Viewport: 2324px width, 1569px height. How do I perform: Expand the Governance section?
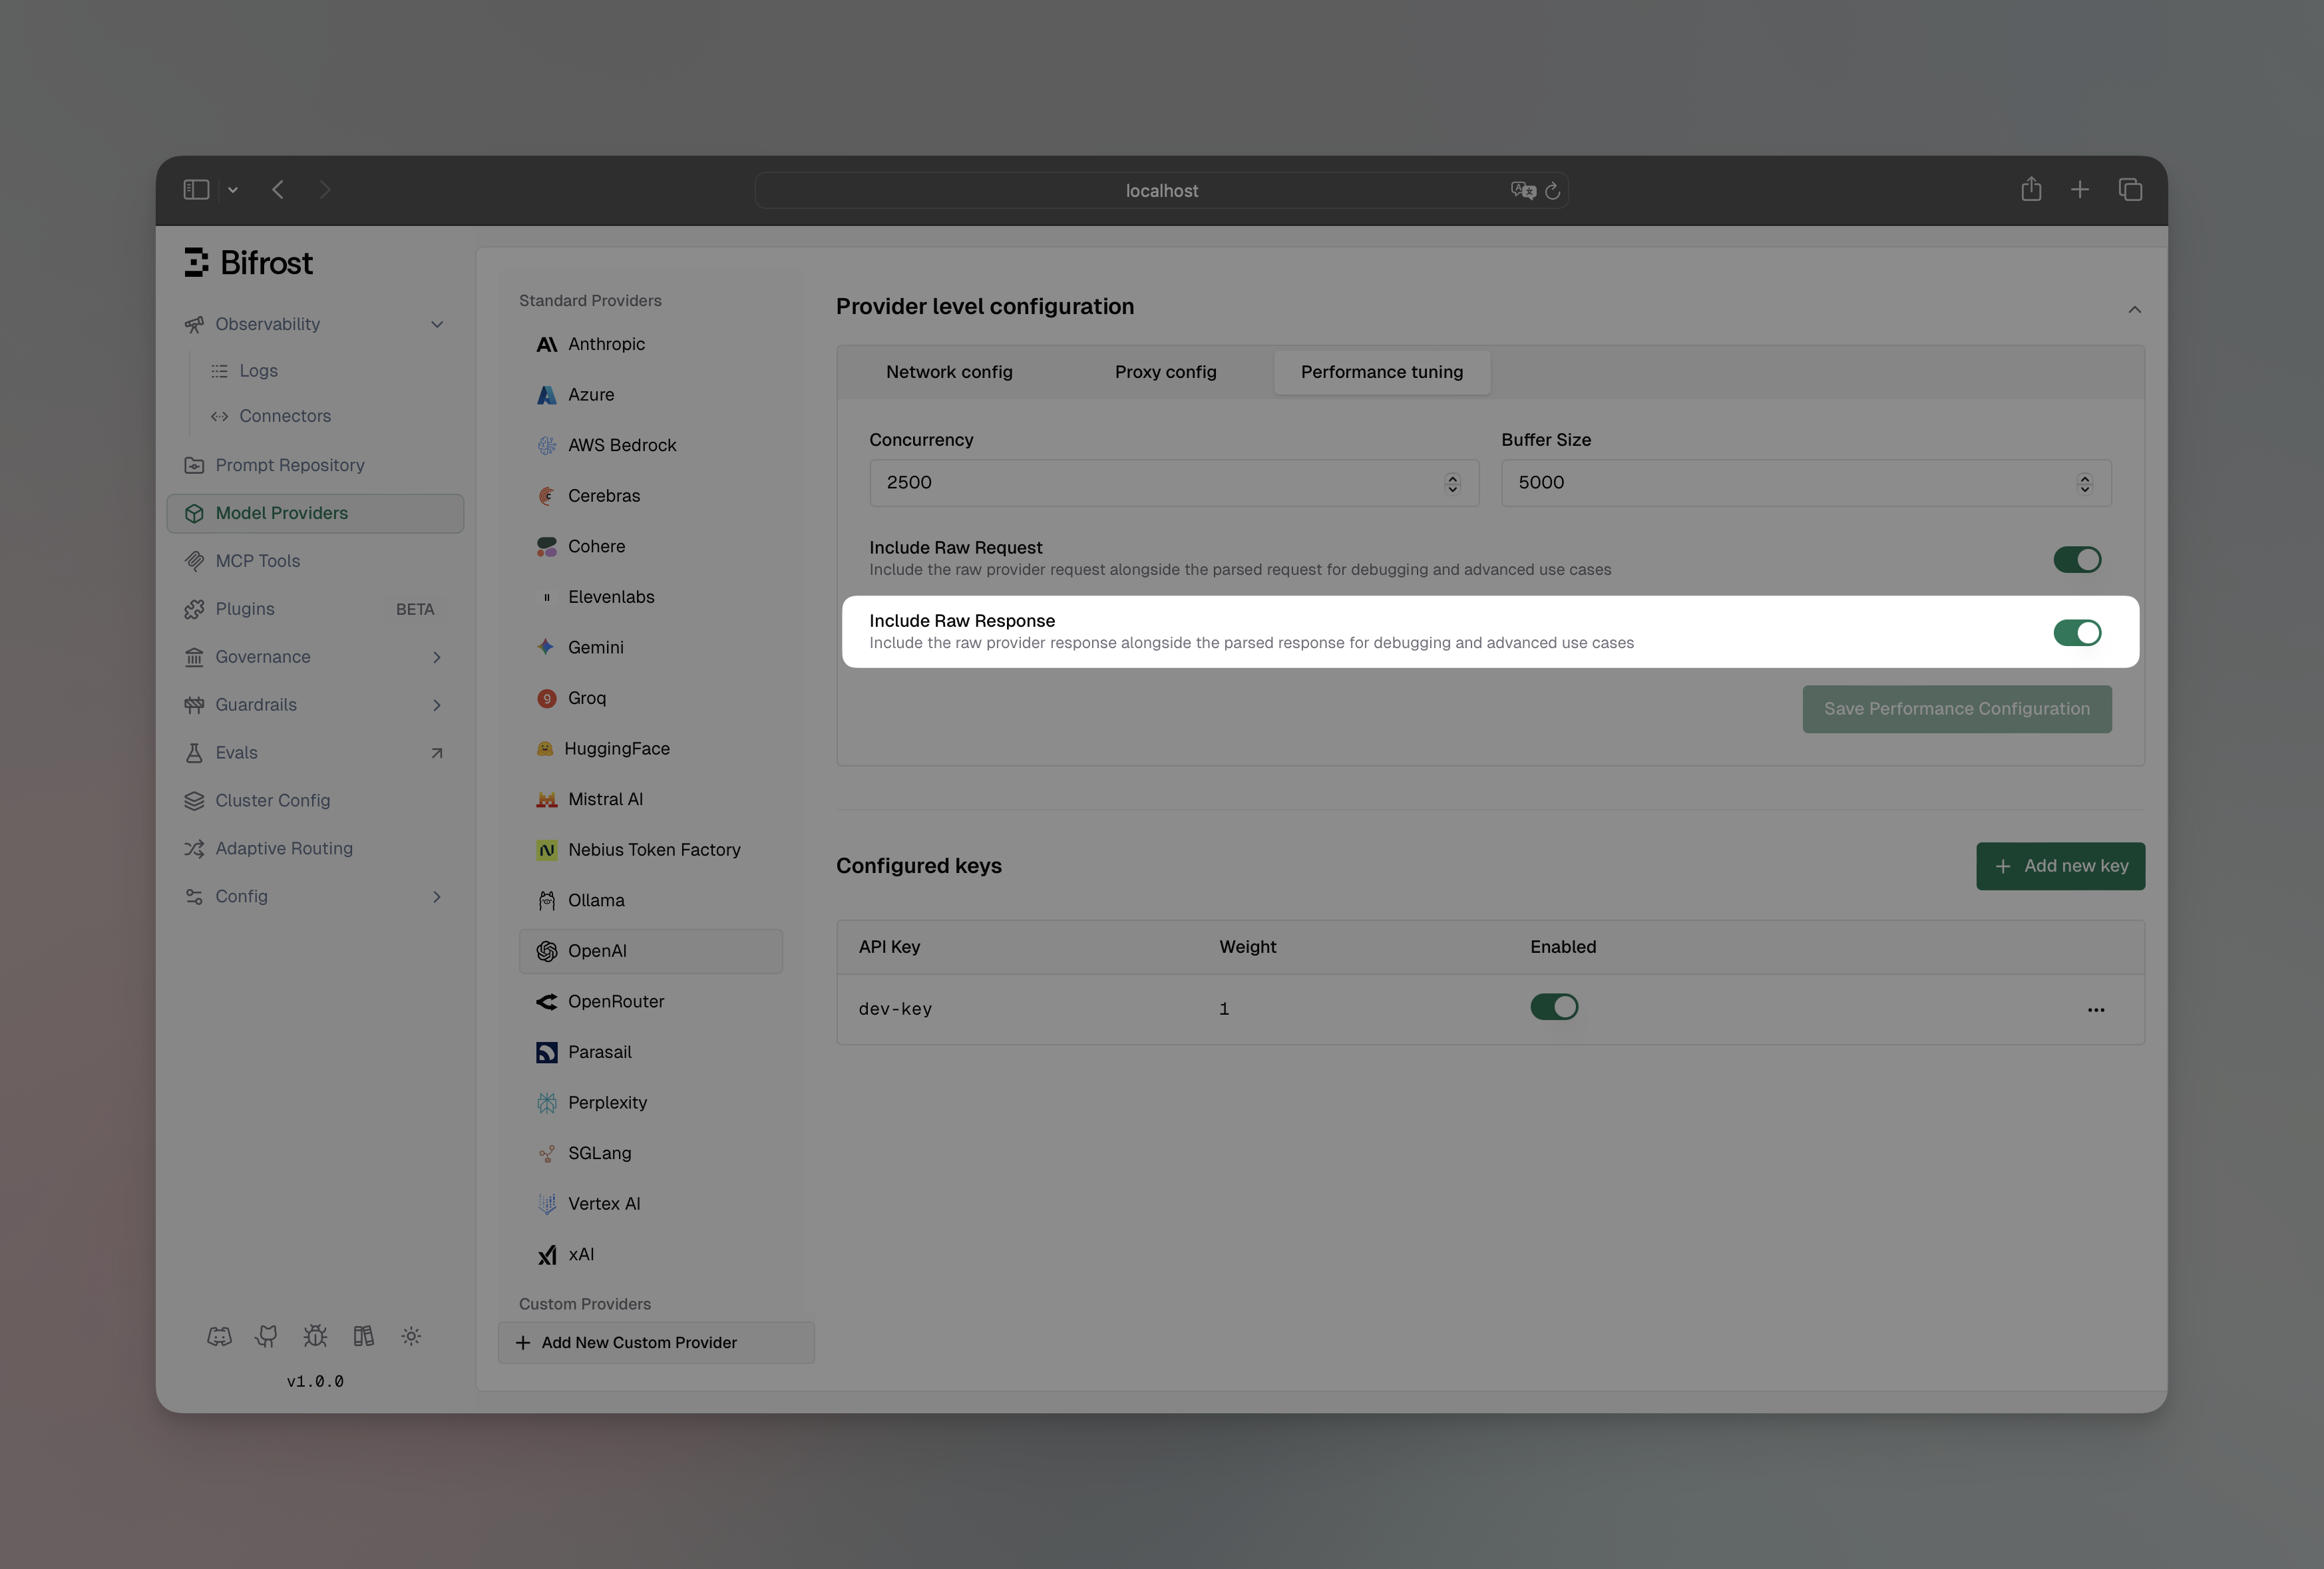pyautogui.click(x=437, y=656)
